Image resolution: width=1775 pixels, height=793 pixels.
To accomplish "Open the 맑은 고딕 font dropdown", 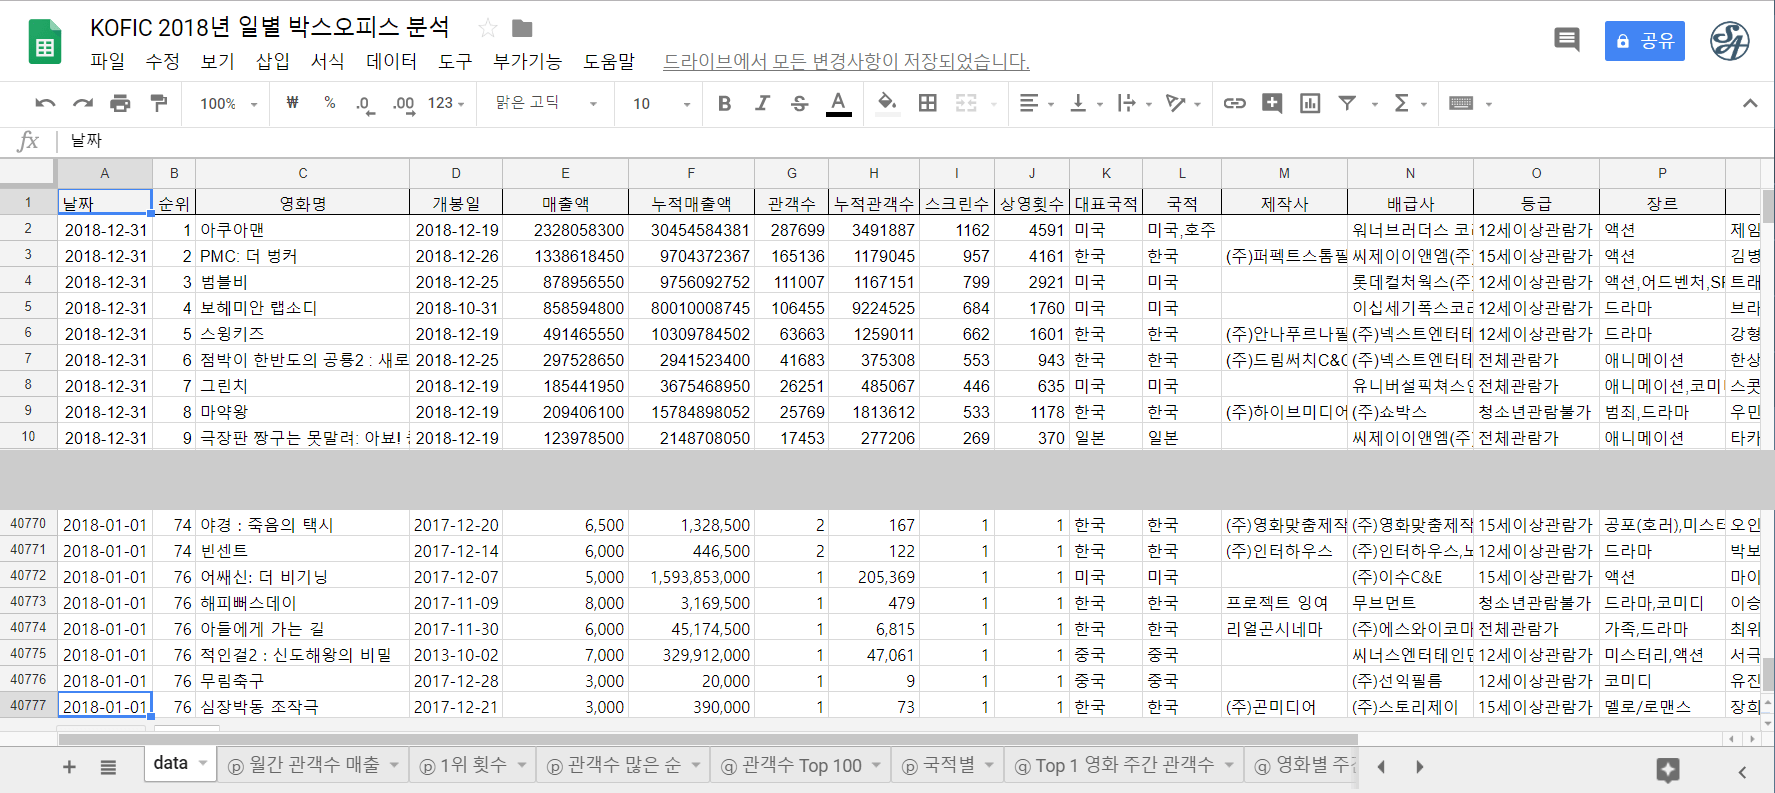I will [546, 103].
